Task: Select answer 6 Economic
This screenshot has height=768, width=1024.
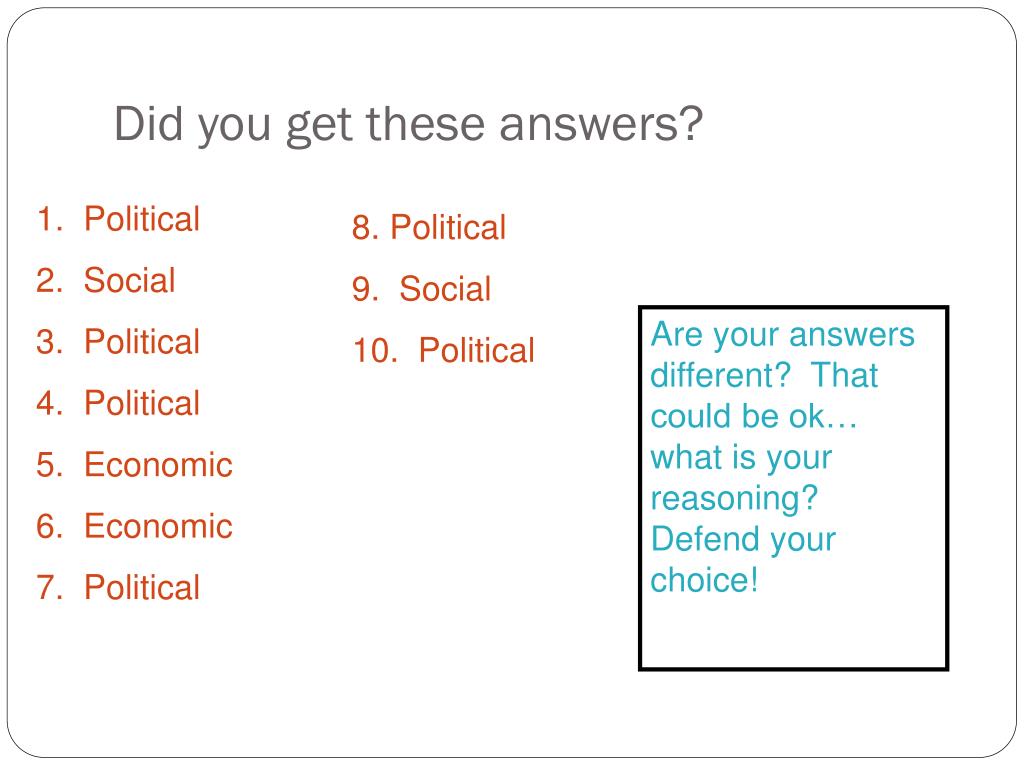Action: point(135,526)
